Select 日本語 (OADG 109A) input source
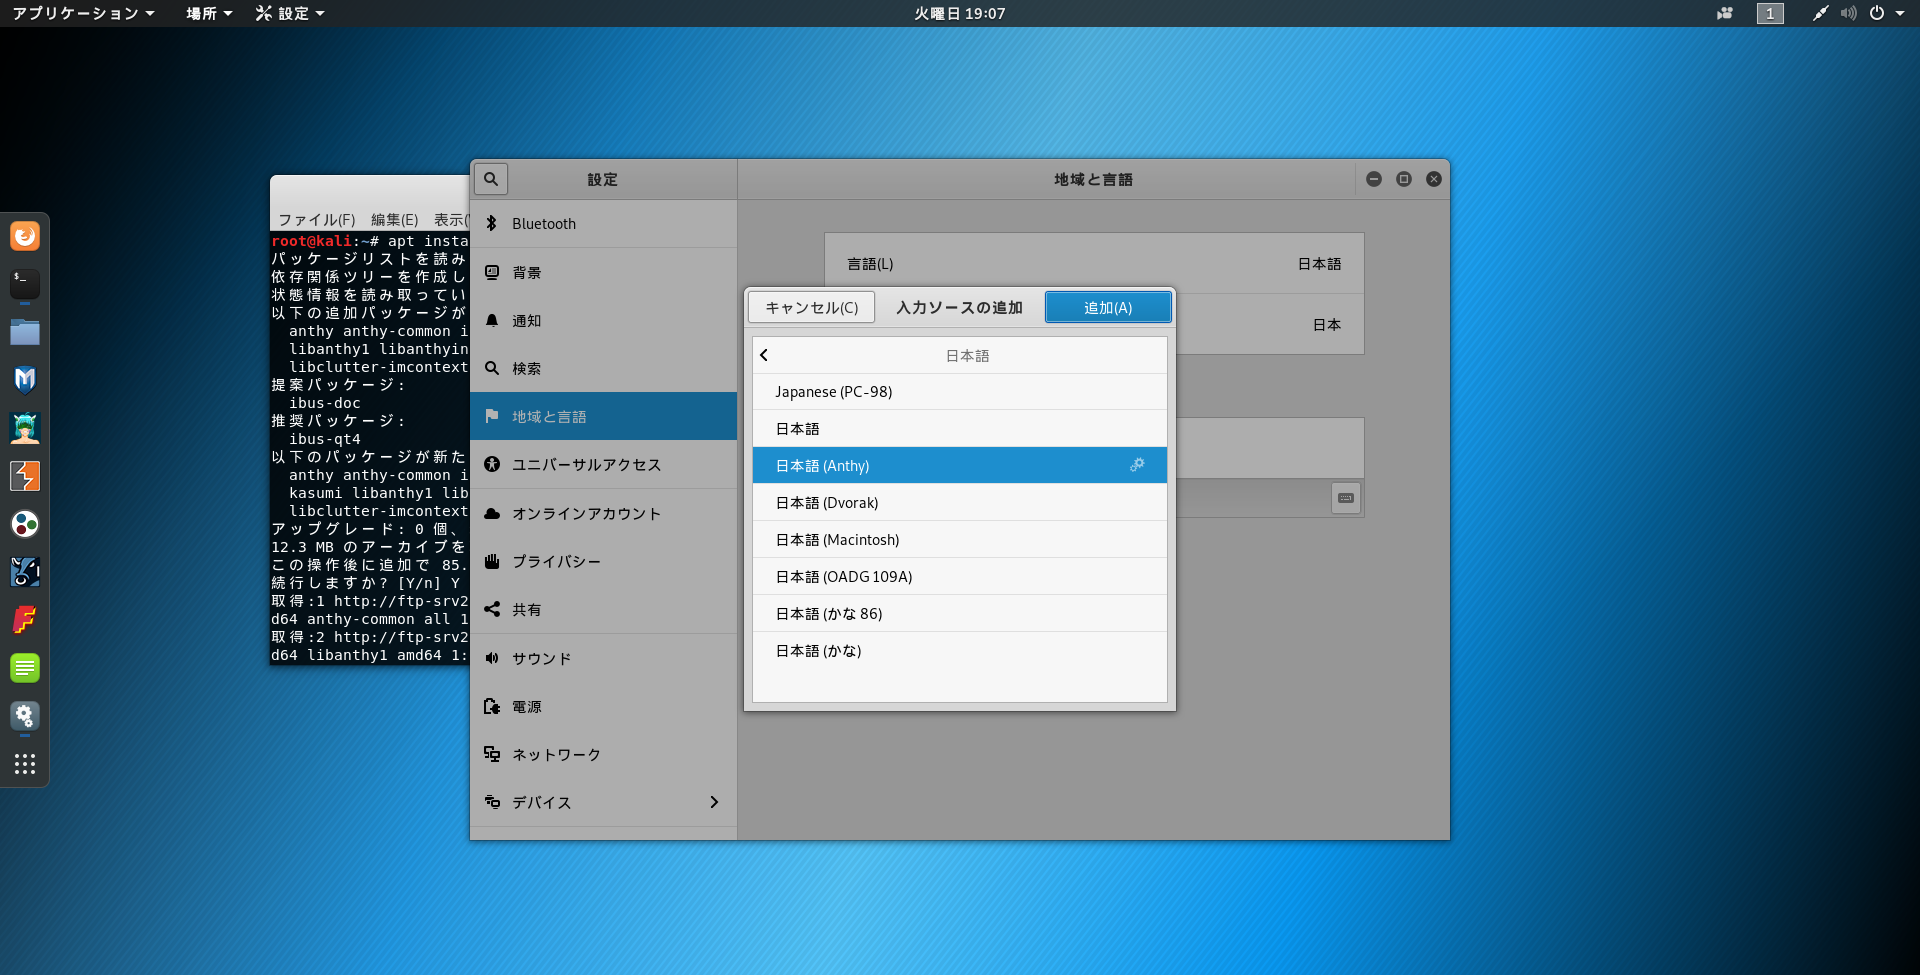 [x=960, y=577]
